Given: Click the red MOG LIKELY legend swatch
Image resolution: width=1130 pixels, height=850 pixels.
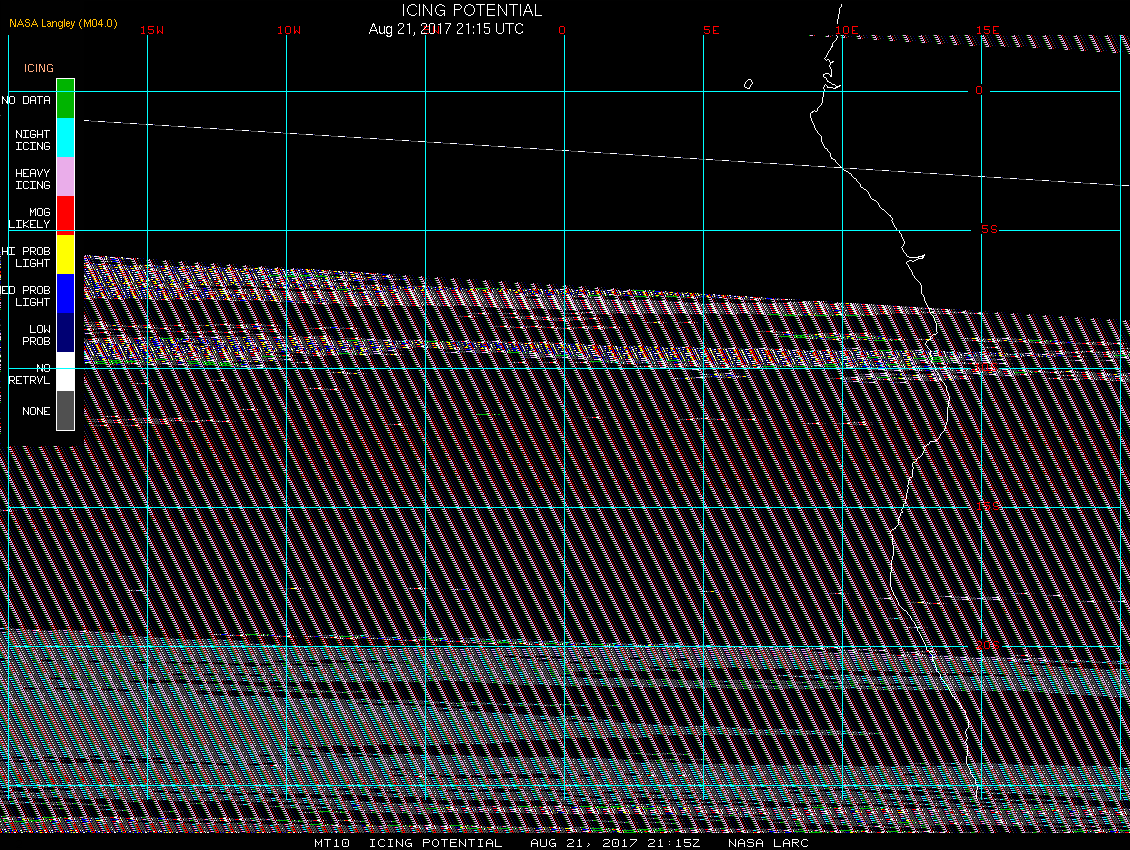Looking at the screenshot, I should point(66,216).
